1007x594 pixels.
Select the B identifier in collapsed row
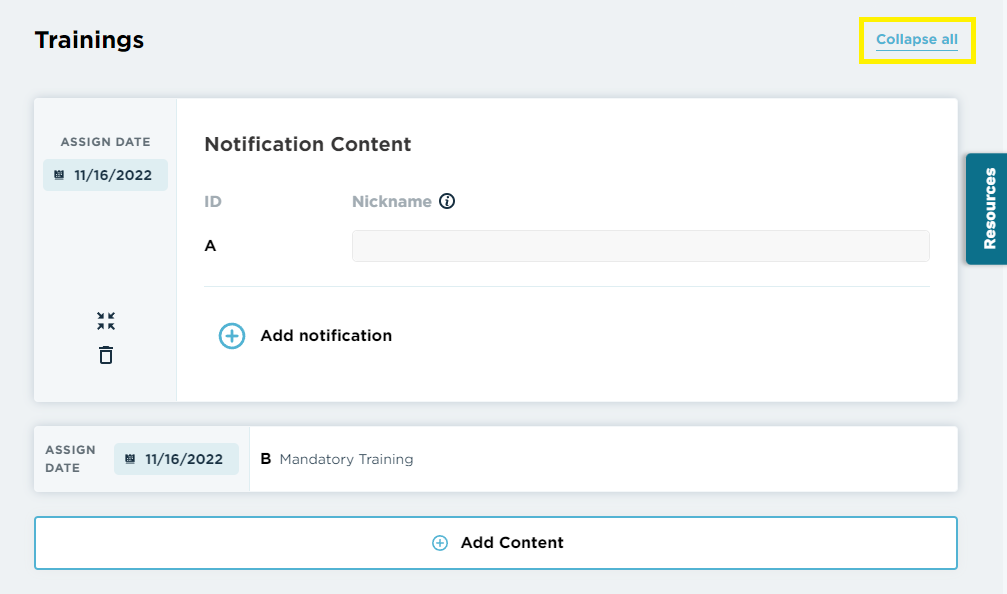pos(265,459)
